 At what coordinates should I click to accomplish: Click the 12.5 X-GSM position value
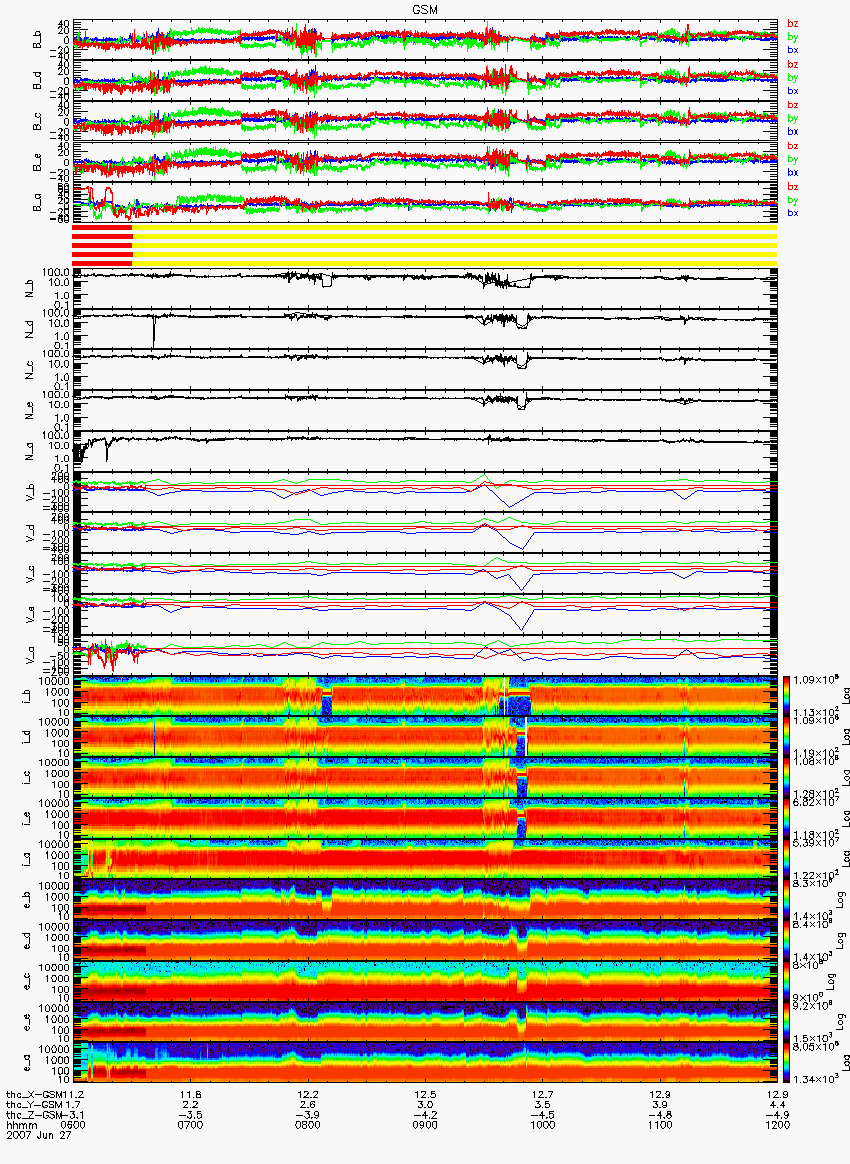pos(425,1094)
